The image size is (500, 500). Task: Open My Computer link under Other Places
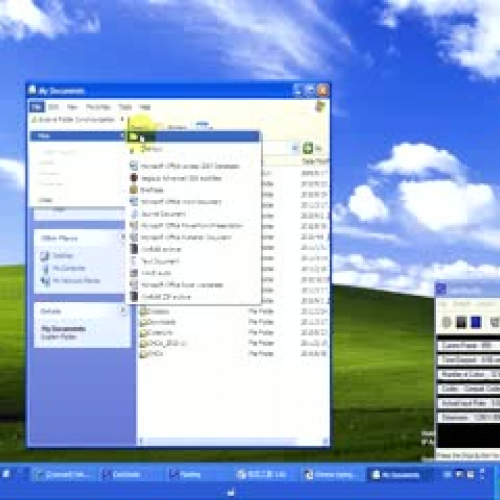(69, 268)
